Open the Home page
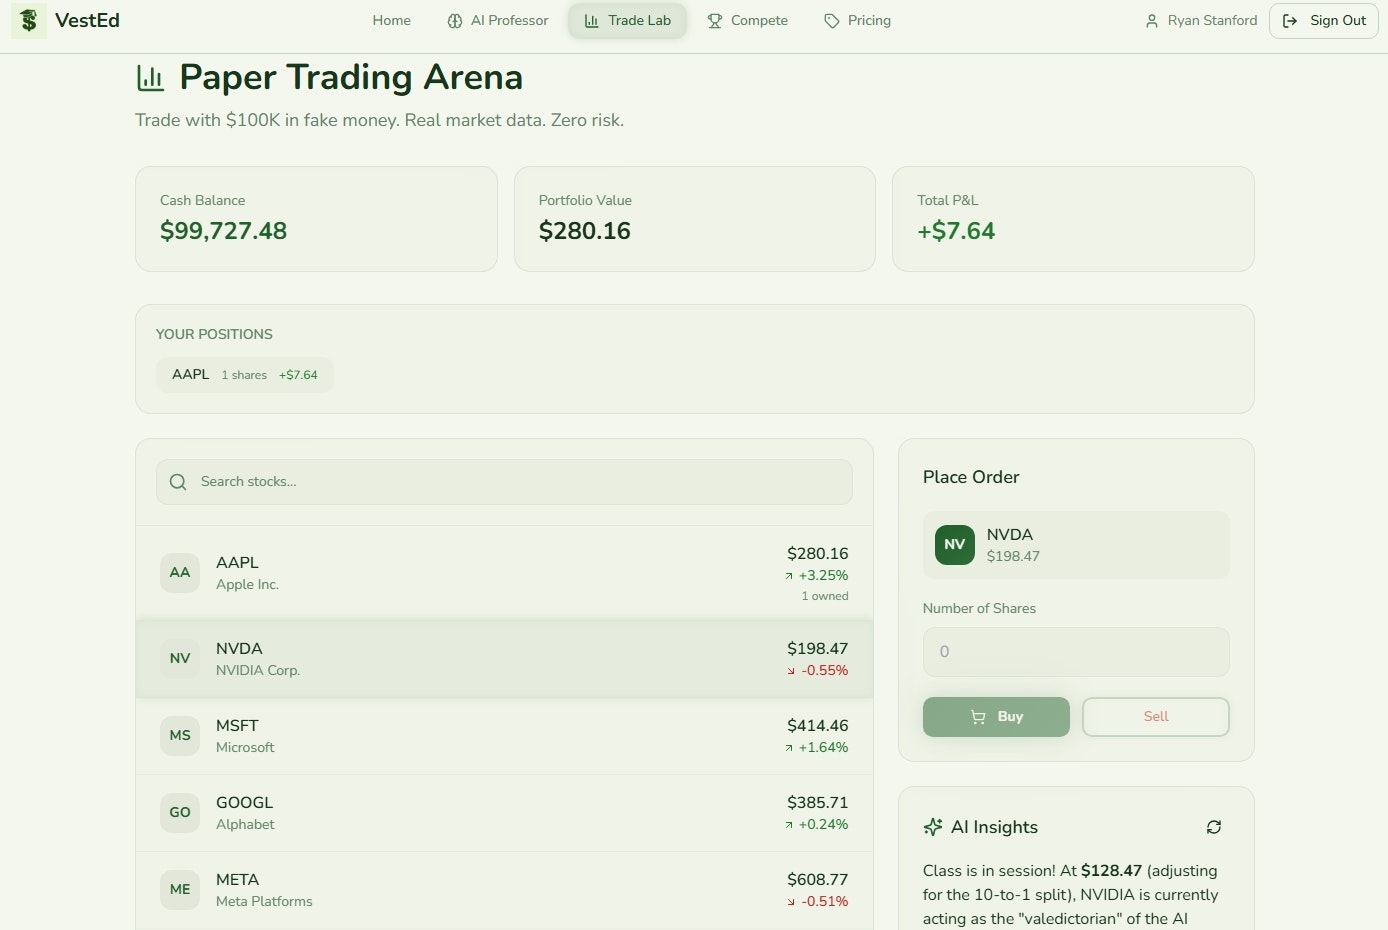Screen dimensions: 1388x930 [x=391, y=21]
